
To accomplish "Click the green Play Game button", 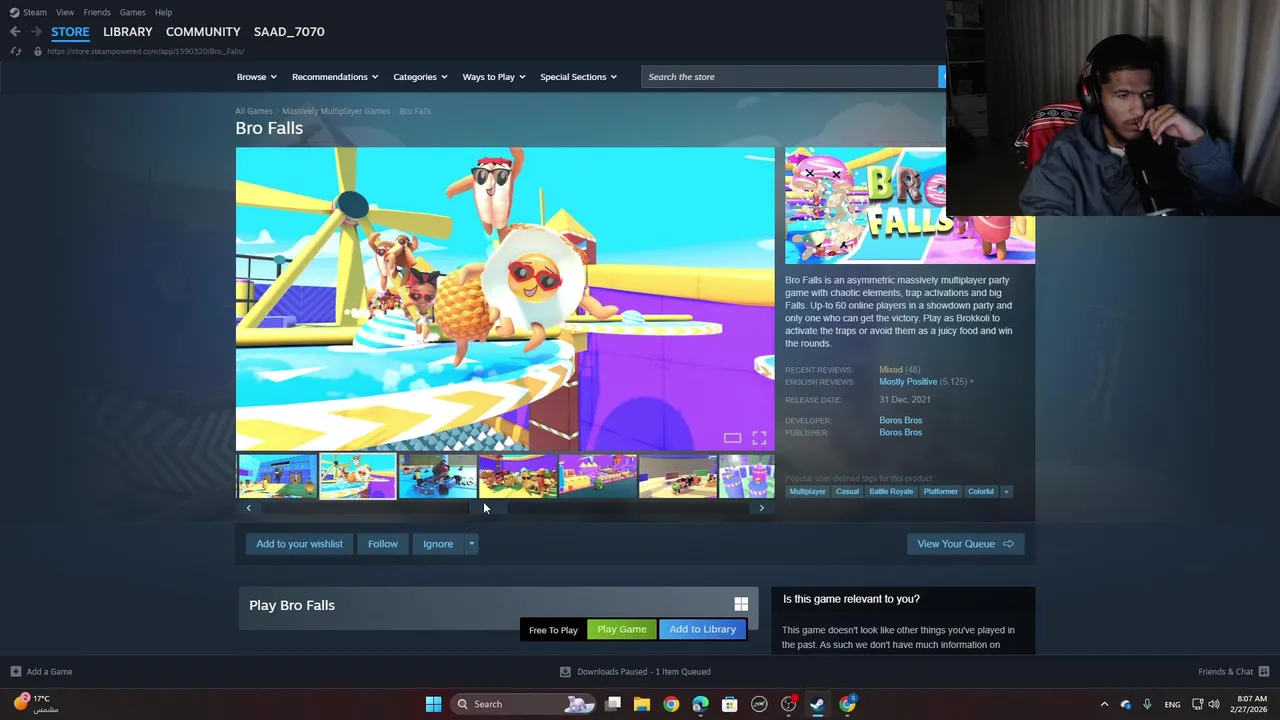I will tap(621, 629).
